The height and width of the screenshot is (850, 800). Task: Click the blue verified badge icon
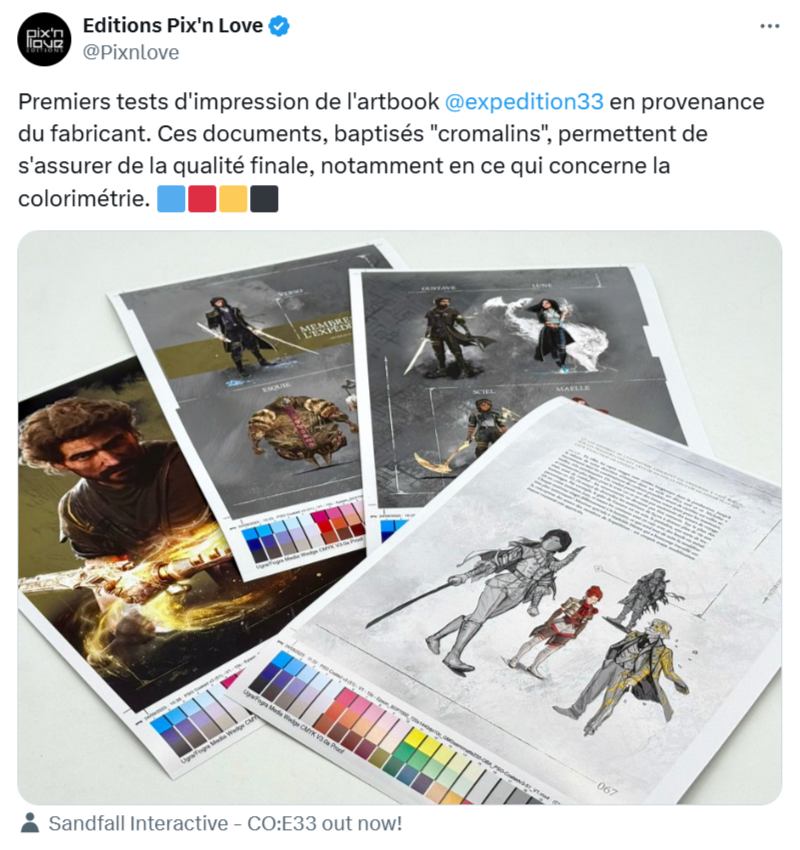pos(280,26)
